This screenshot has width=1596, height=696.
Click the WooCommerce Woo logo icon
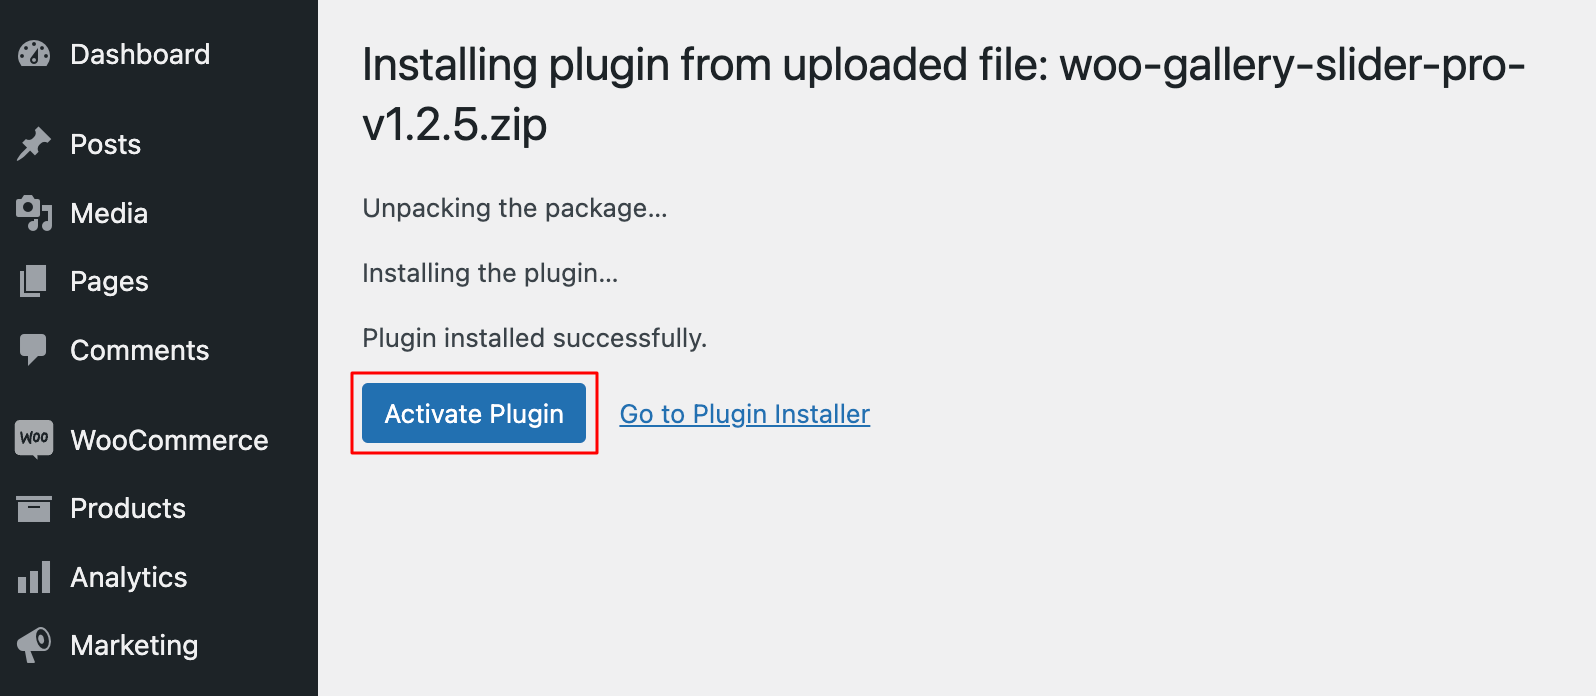pos(34,439)
